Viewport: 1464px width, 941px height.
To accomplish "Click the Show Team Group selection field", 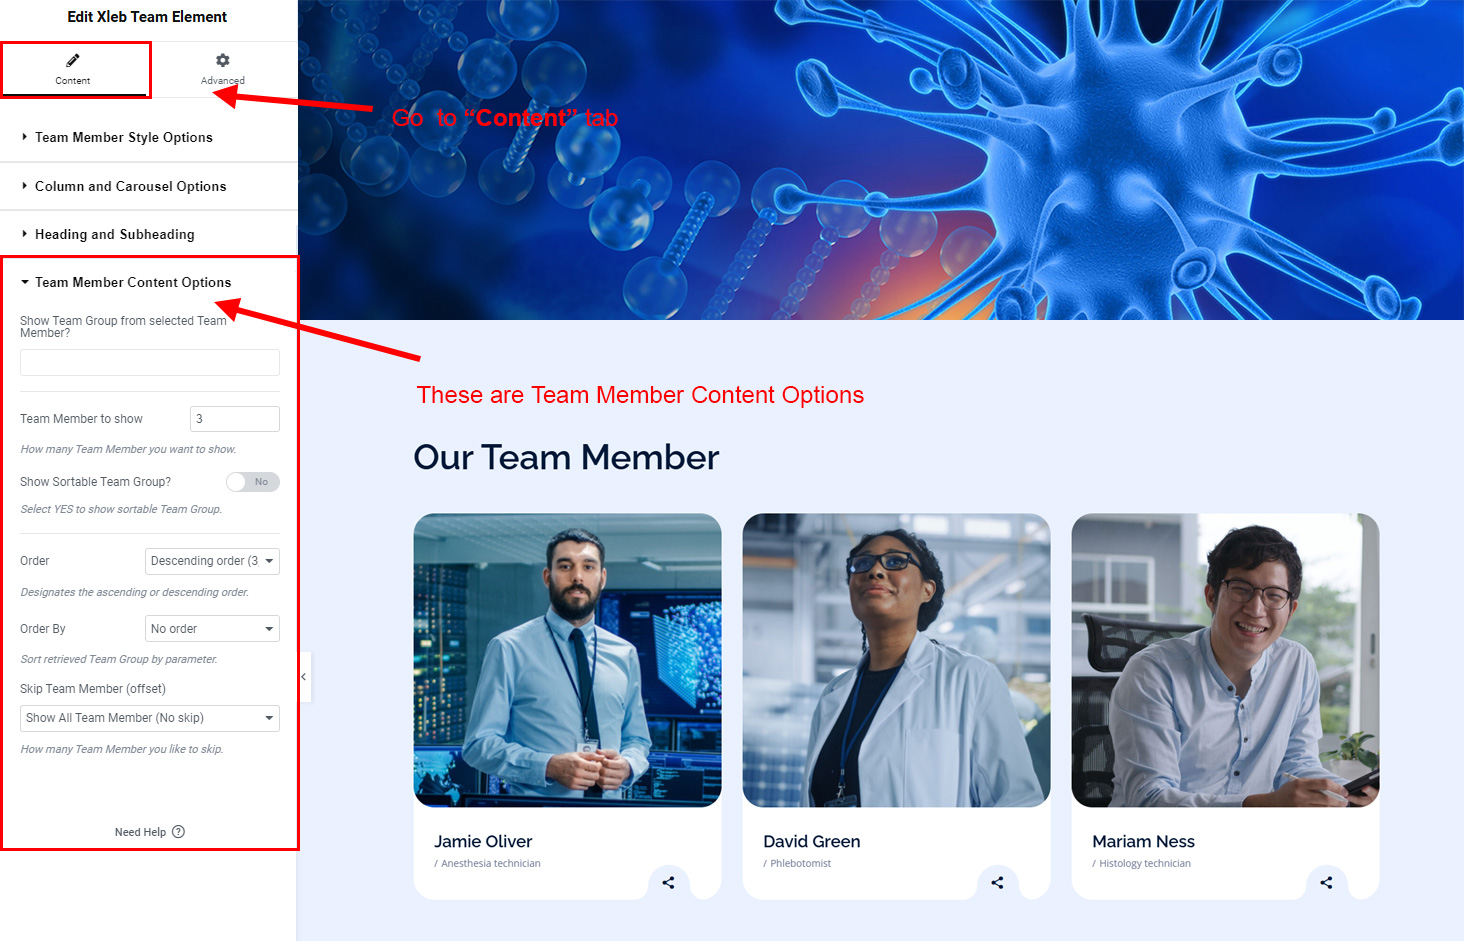I will pyautogui.click(x=150, y=362).
